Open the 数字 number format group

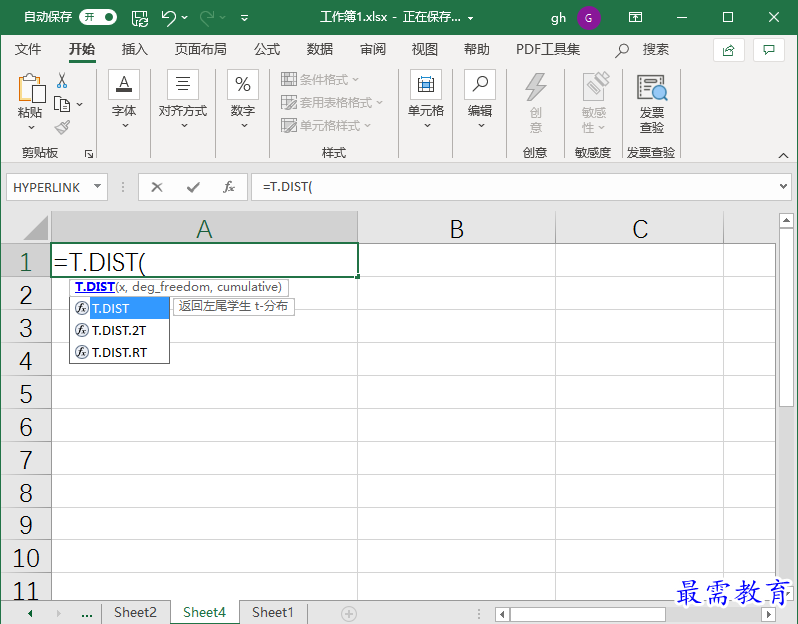pos(243,100)
